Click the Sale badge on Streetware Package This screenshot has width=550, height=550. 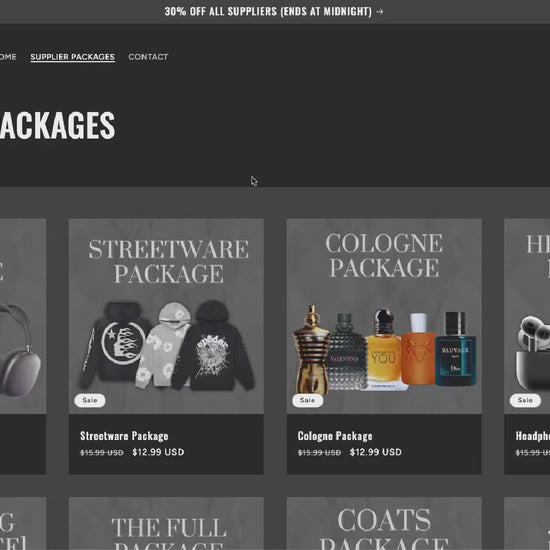[90, 400]
